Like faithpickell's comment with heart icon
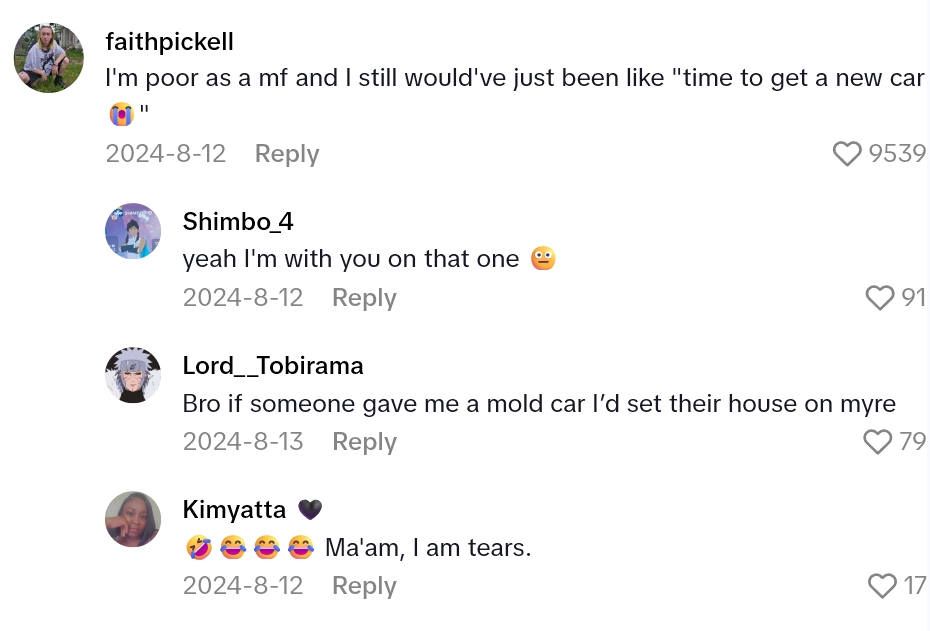 (847, 154)
